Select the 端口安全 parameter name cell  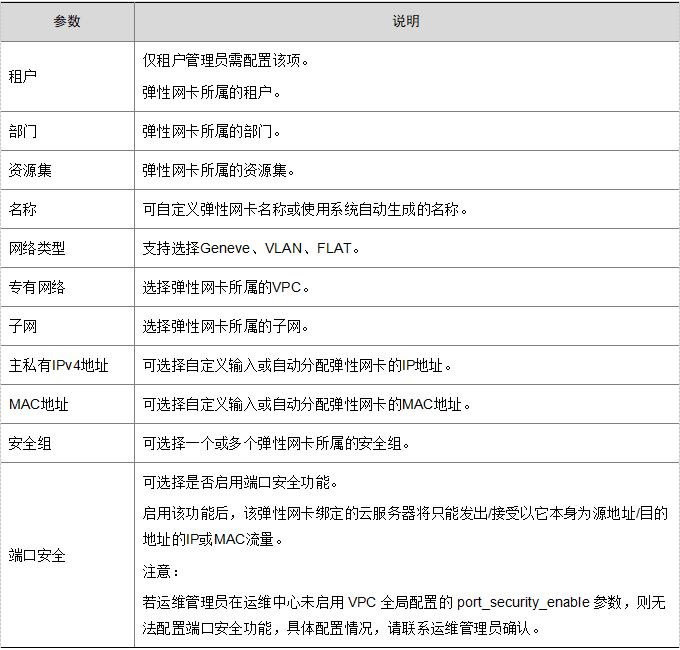[37, 555]
